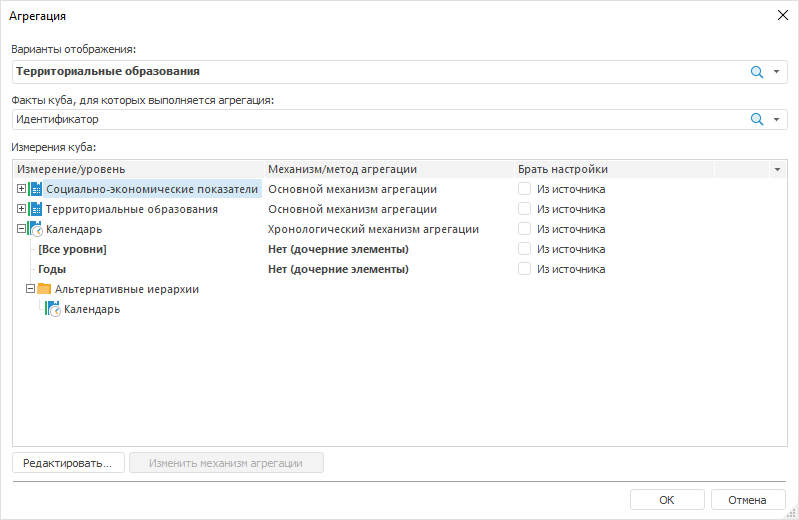Click the top-level Календарь dimension icon
Screen dimensions: 799x520
(36, 229)
